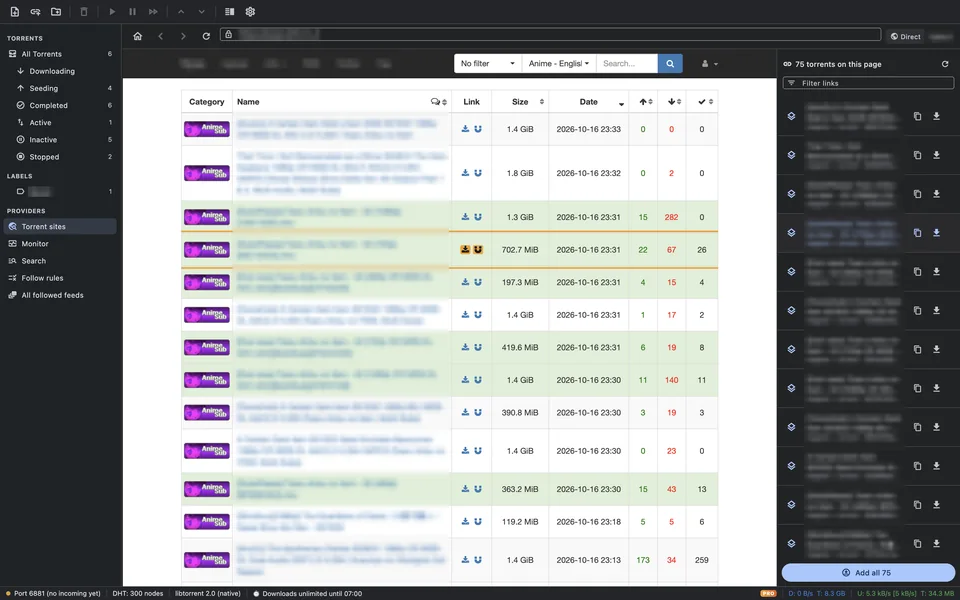Click Anime Sub category badge in 119.2 MiB row
The height and width of the screenshot is (600, 960).
point(207,522)
